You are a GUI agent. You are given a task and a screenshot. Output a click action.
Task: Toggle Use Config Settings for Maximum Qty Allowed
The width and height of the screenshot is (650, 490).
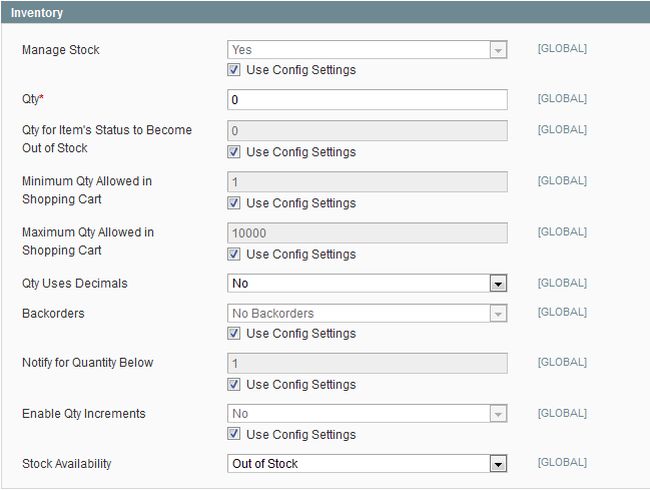[x=234, y=254]
